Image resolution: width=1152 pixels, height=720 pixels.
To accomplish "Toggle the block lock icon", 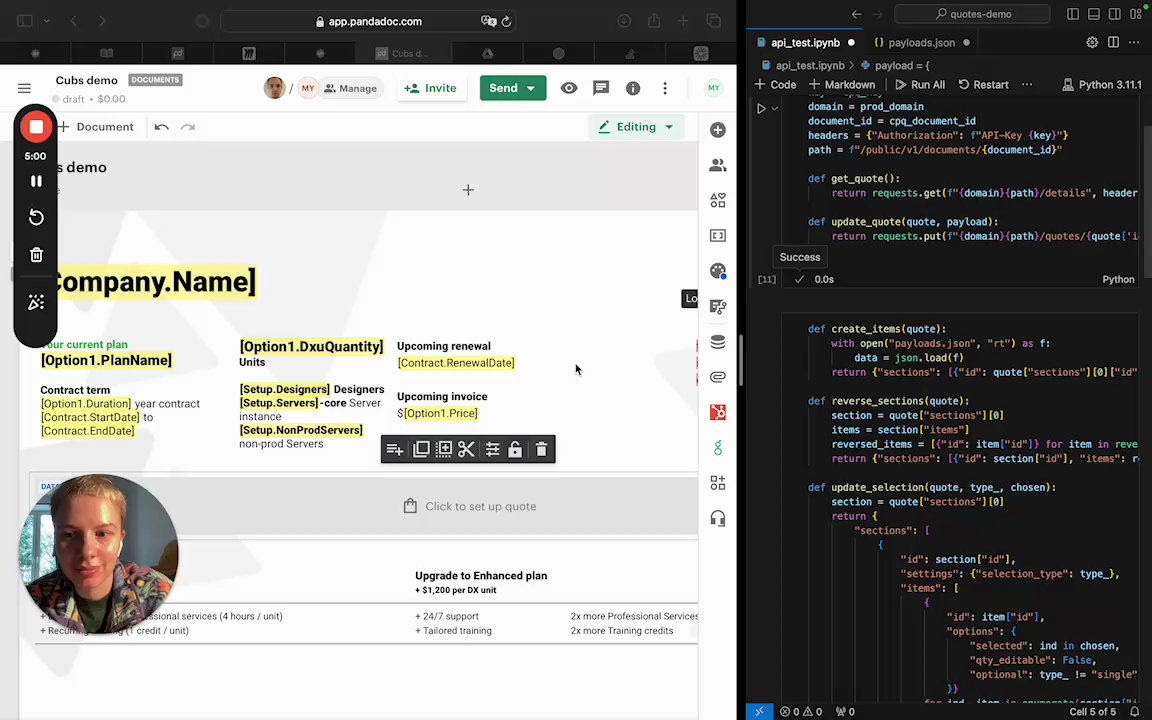I will click(x=515, y=449).
